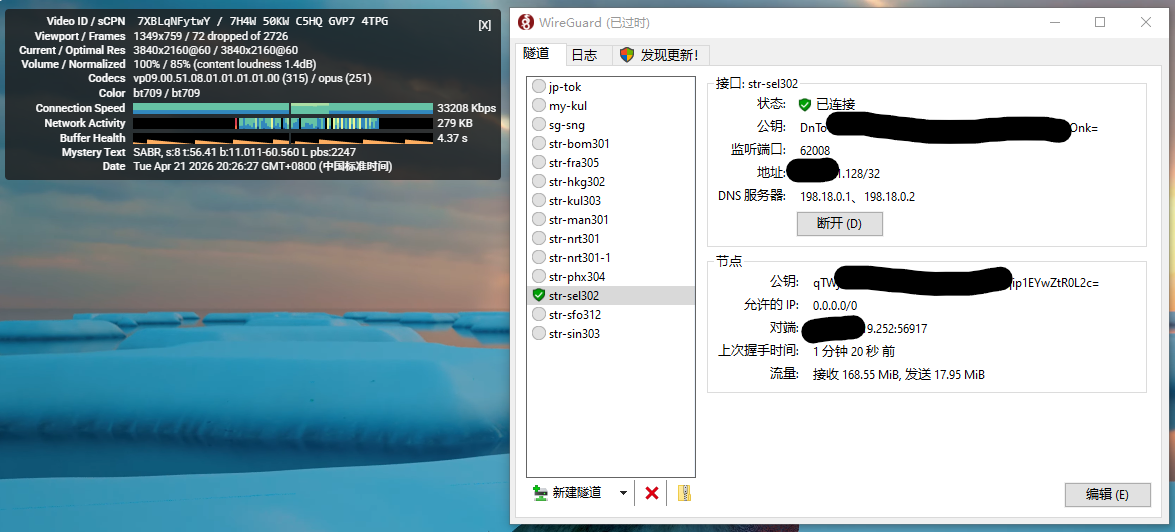Select the str-kul303 tunnel name
This screenshot has width=1175, height=532.
575,201
